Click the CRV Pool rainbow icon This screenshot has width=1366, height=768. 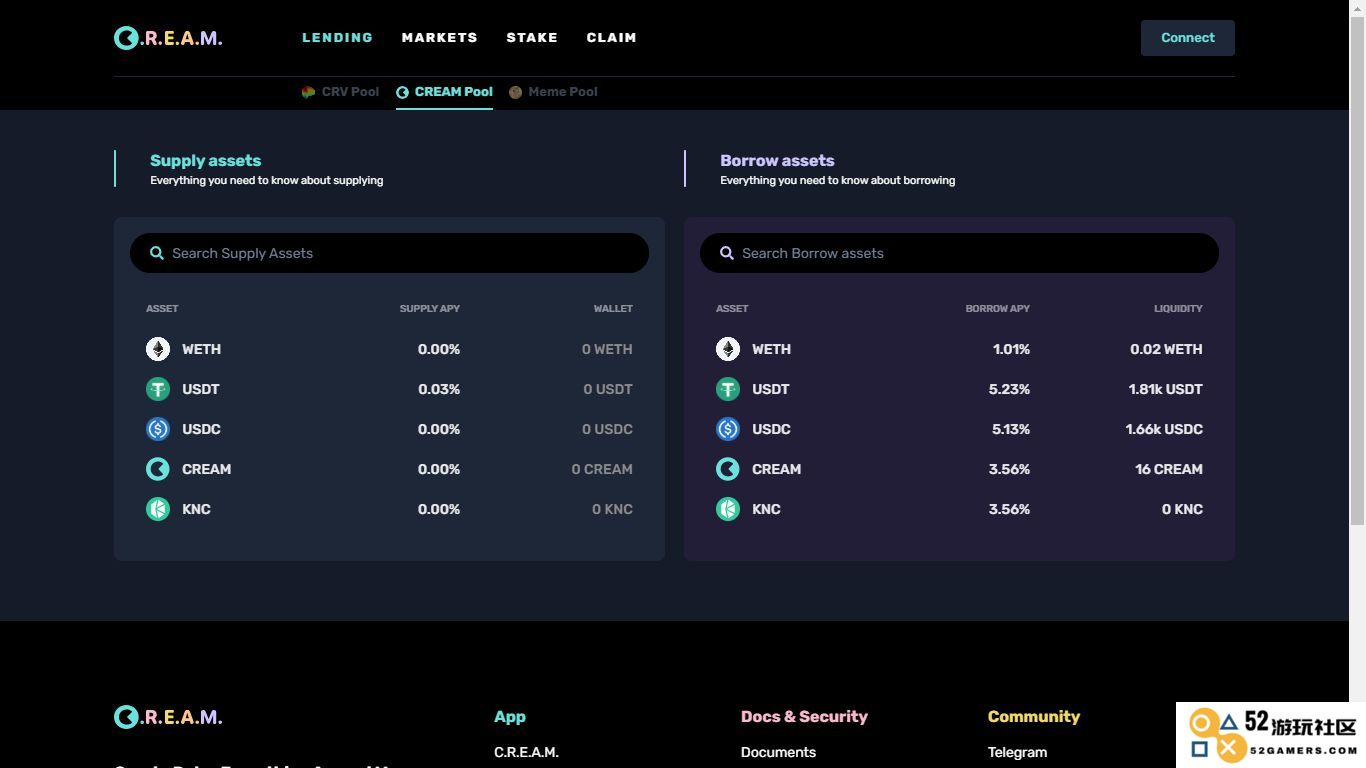[308, 92]
